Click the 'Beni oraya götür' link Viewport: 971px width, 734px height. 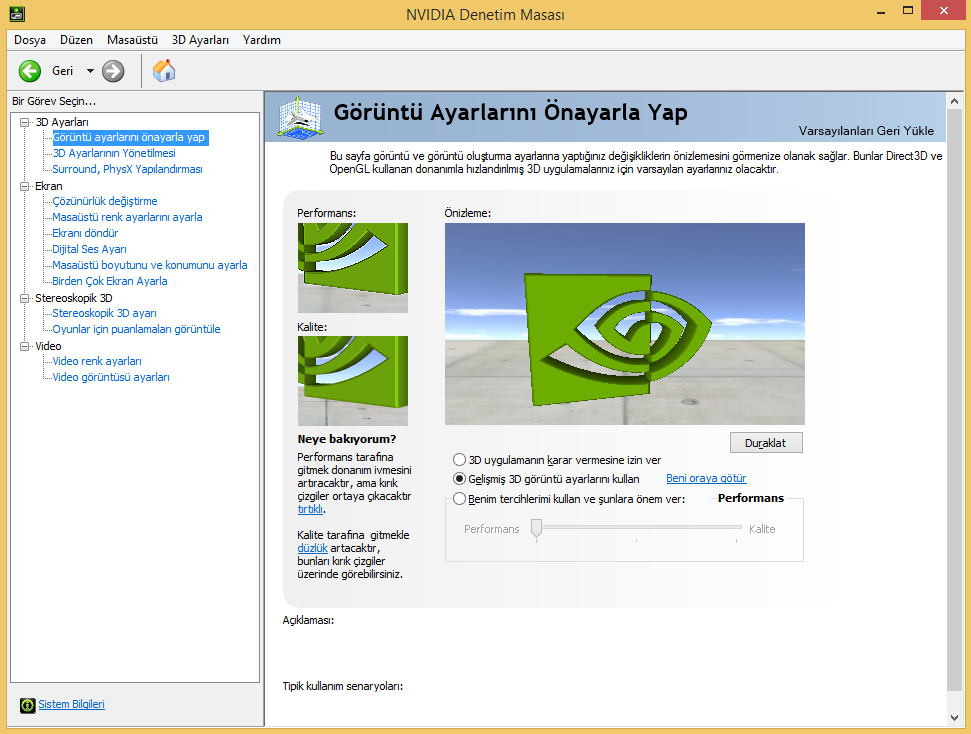click(706, 478)
